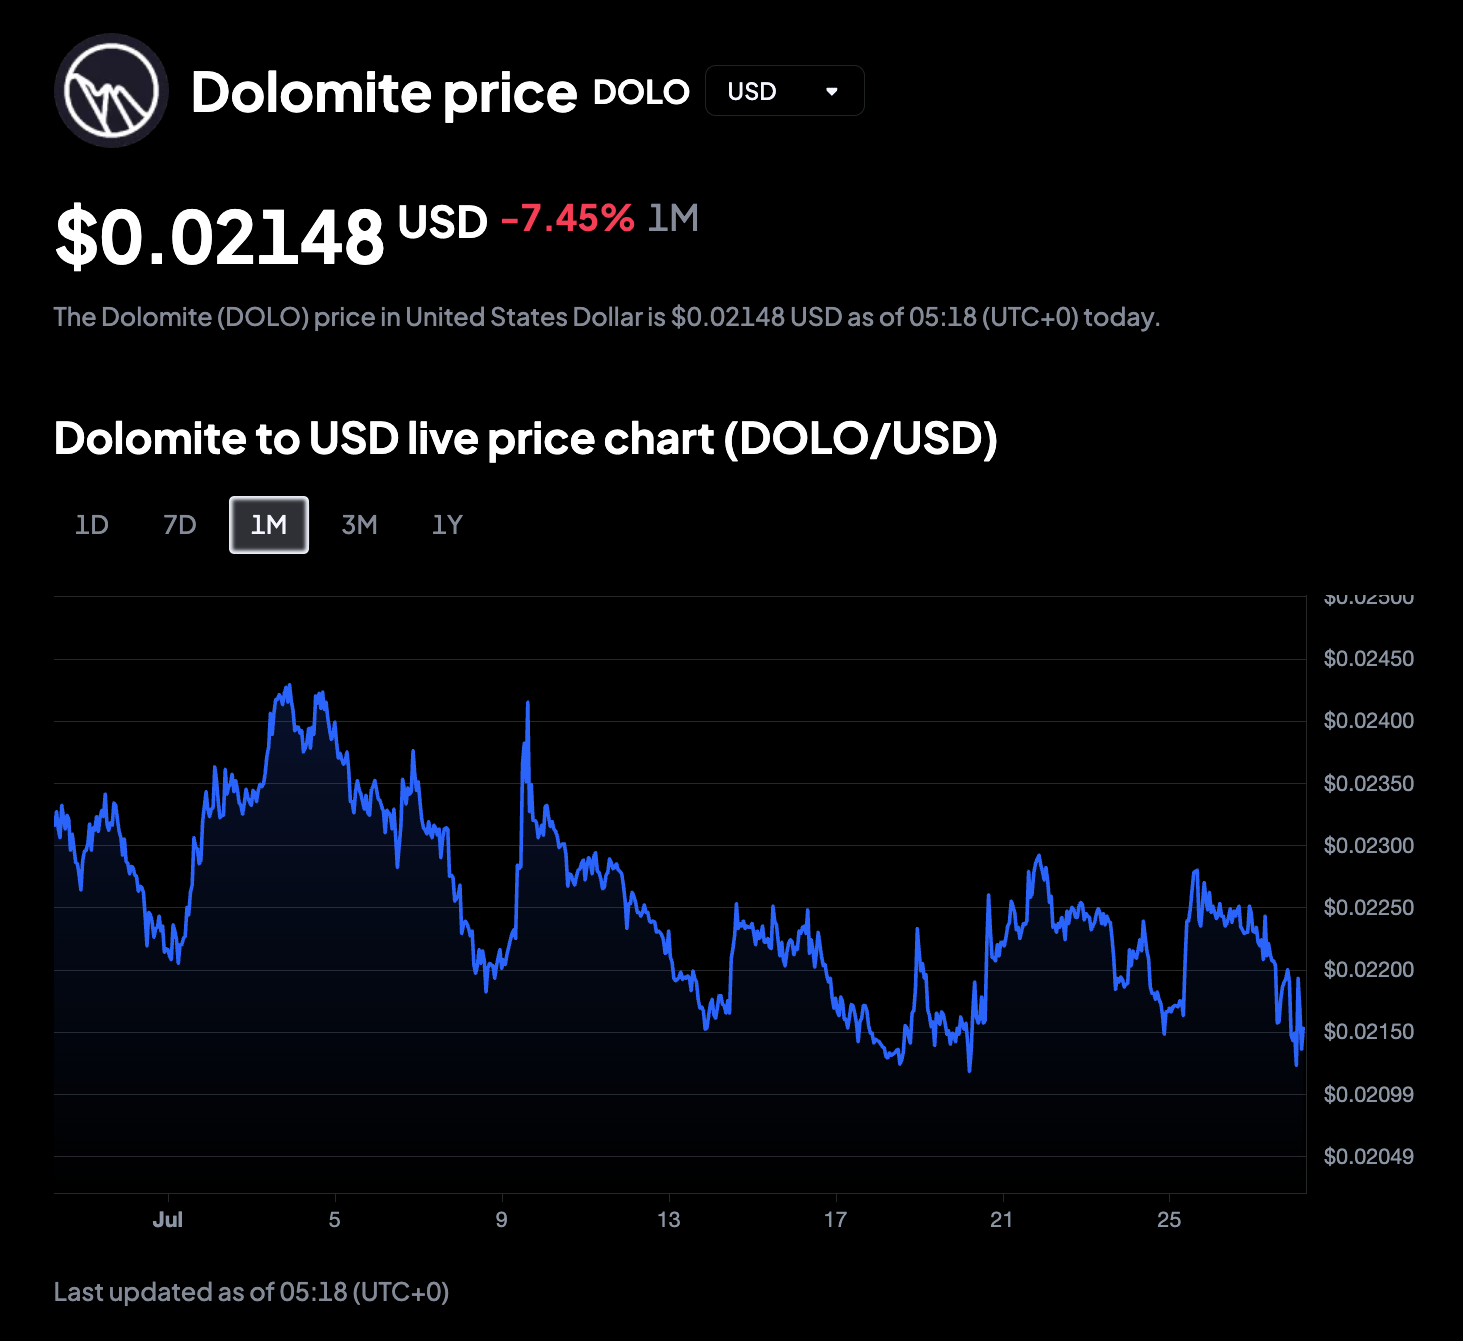Screen dimensions: 1463x1341
Task: Click the 1M label beside the percentage change
Action: (673, 218)
